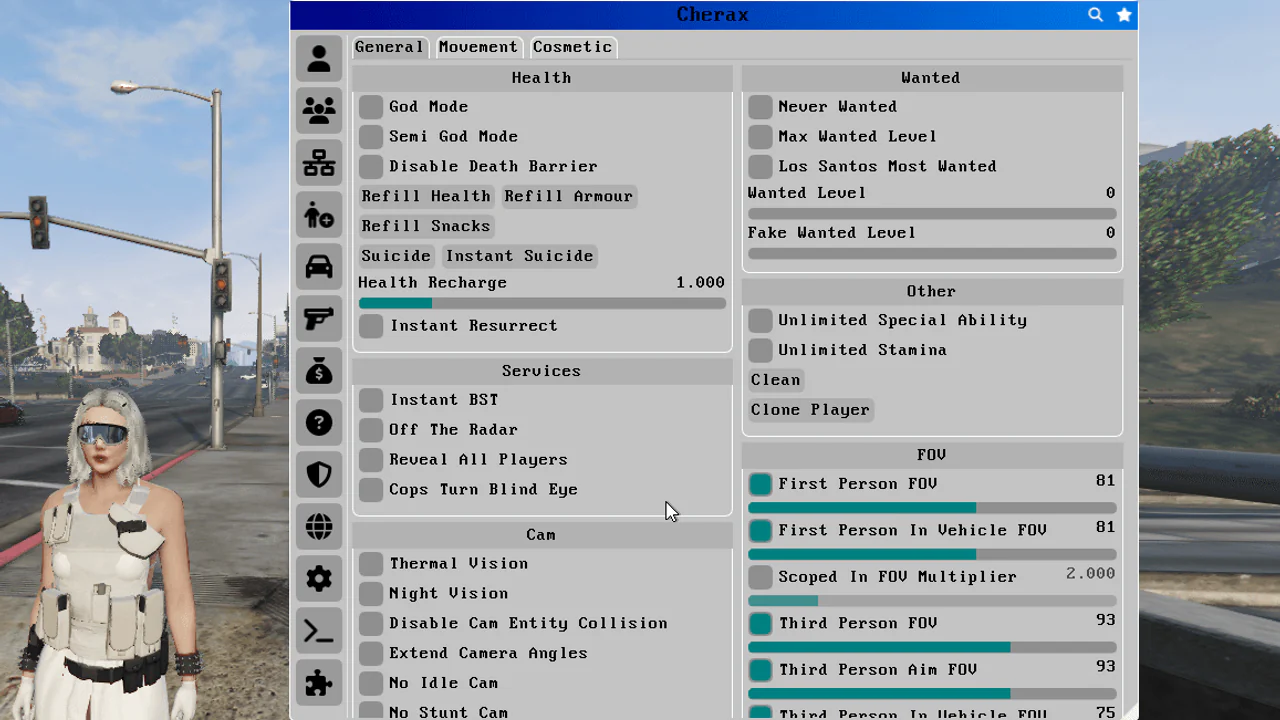Click the FOV section header
Image resolution: width=1280 pixels, height=720 pixels.
click(x=931, y=455)
